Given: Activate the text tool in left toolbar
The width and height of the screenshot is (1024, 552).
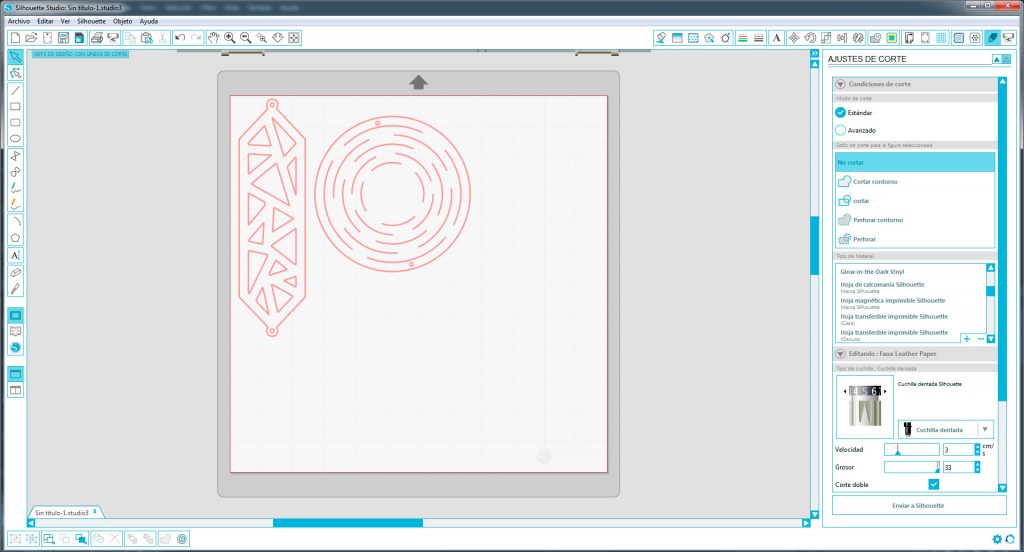Looking at the screenshot, I should [x=15, y=255].
